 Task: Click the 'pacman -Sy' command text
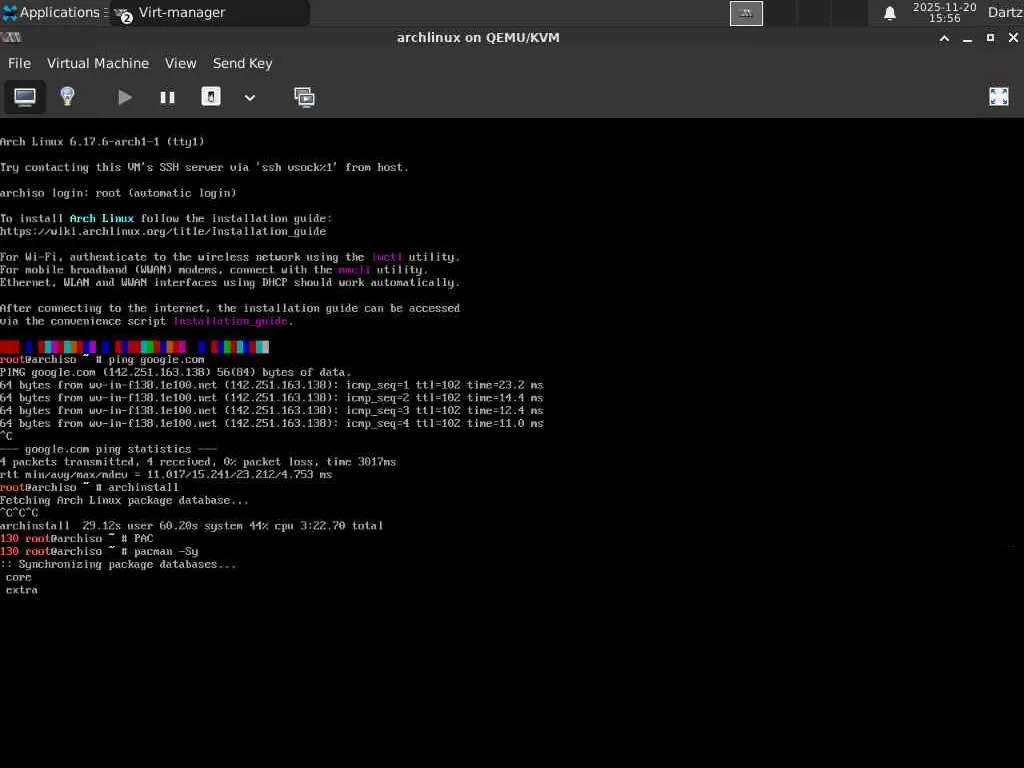pyautogui.click(x=166, y=551)
